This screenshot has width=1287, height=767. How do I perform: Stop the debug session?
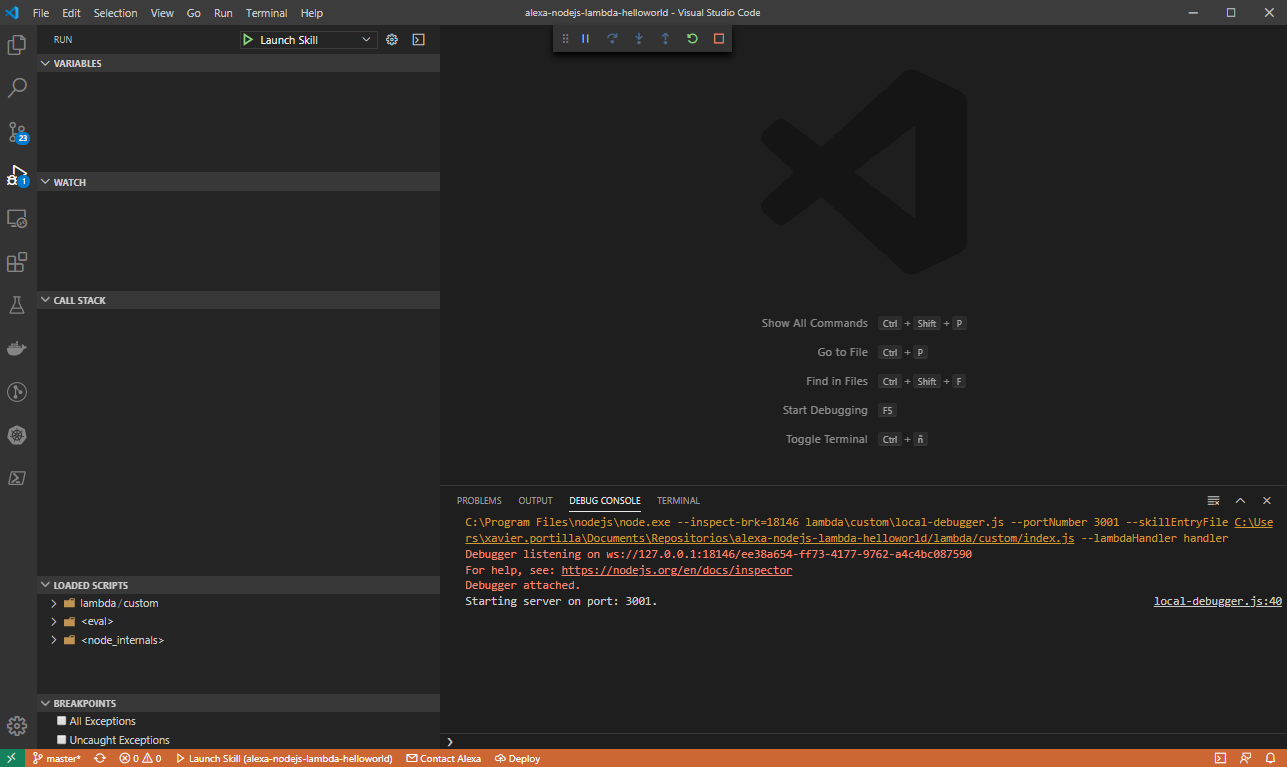tap(718, 39)
